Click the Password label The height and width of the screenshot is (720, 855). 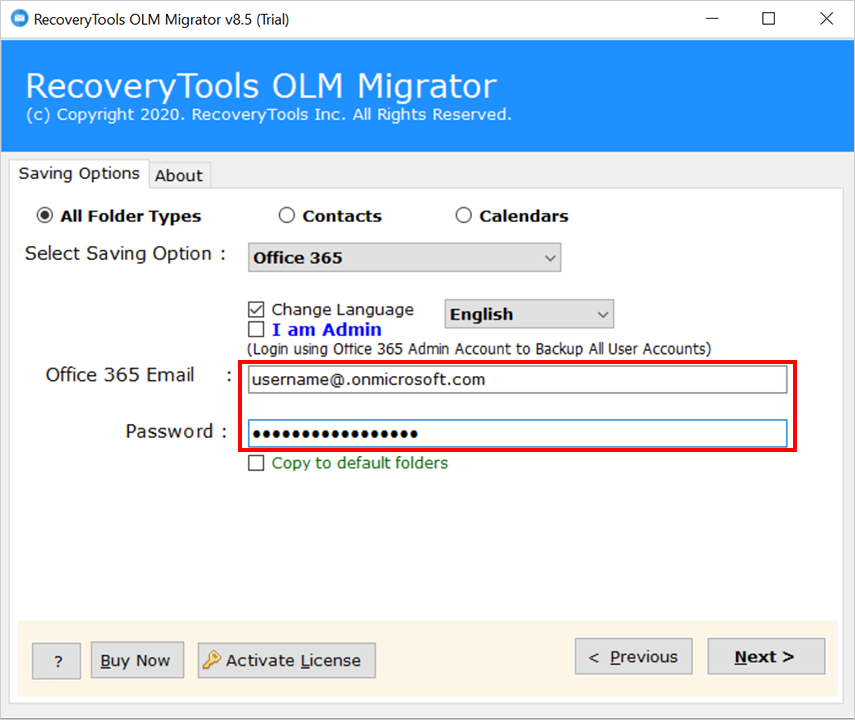point(170,431)
